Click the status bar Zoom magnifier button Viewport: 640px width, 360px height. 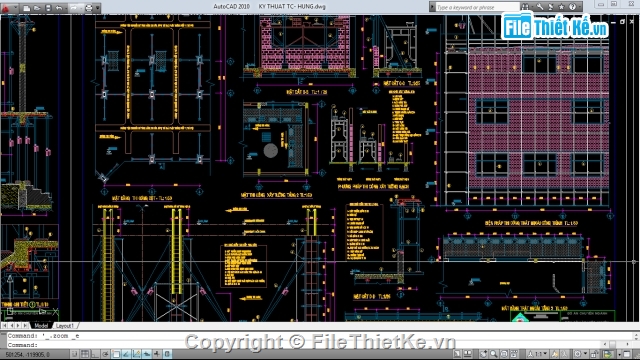coord(494,354)
